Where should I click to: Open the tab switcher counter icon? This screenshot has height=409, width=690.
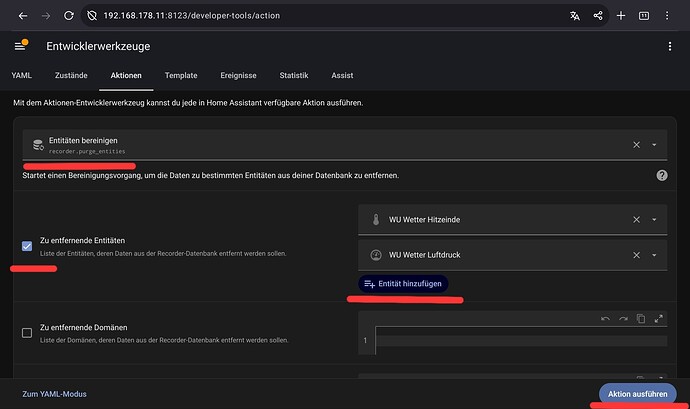click(x=644, y=16)
